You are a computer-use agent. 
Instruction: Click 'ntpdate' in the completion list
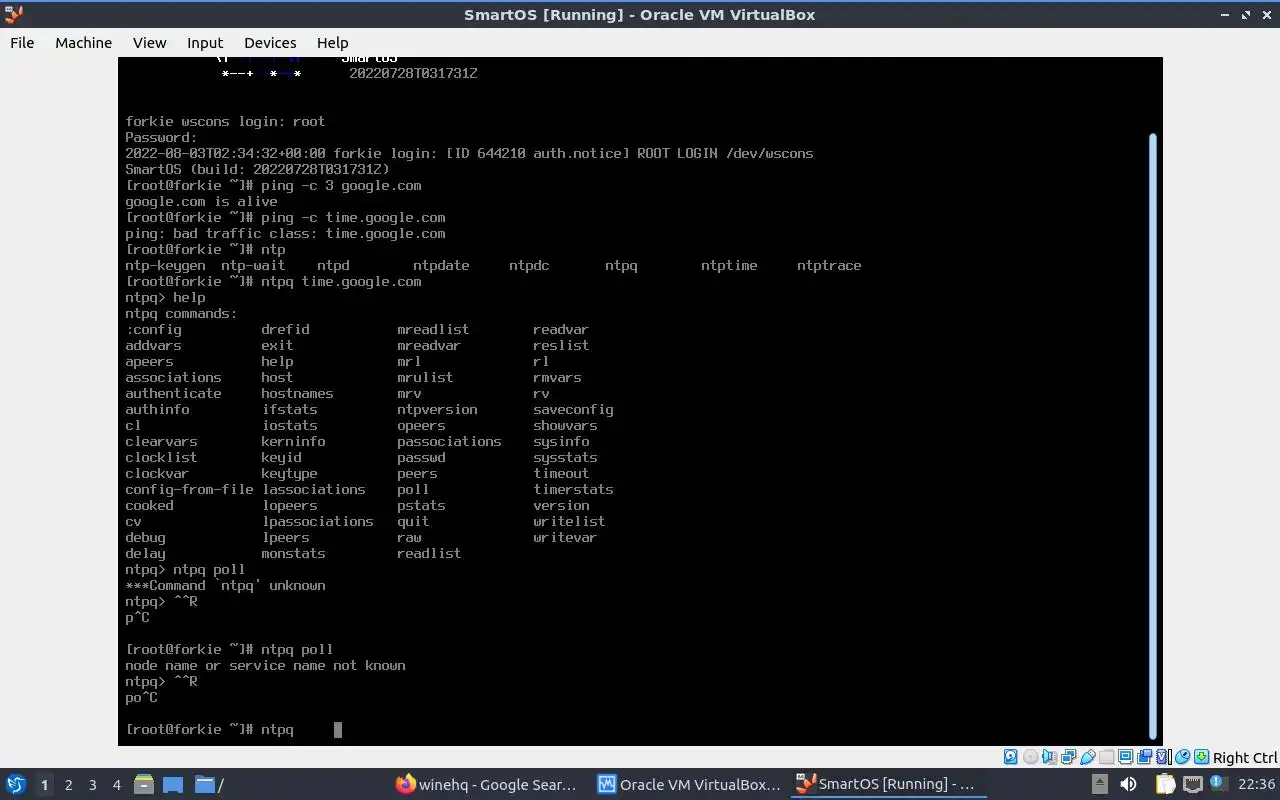coord(441,266)
